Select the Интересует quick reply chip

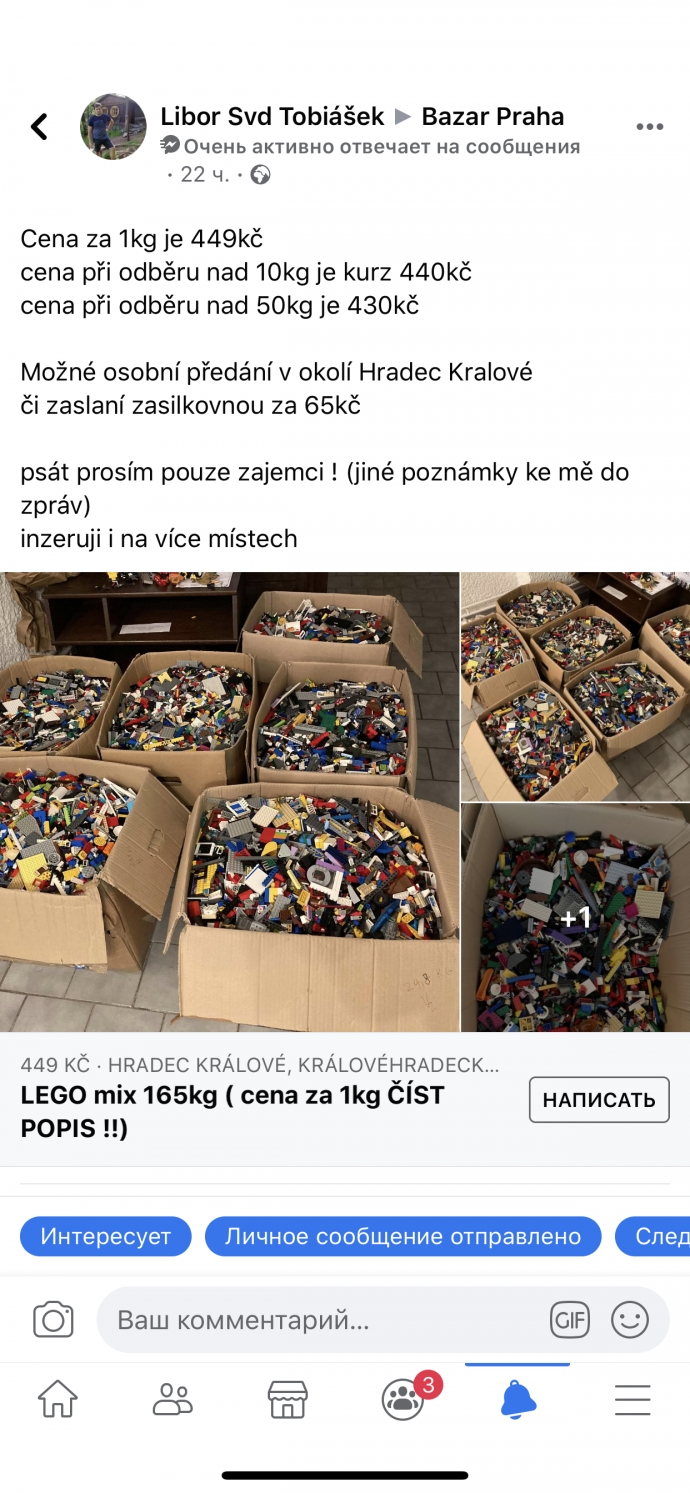106,1236
